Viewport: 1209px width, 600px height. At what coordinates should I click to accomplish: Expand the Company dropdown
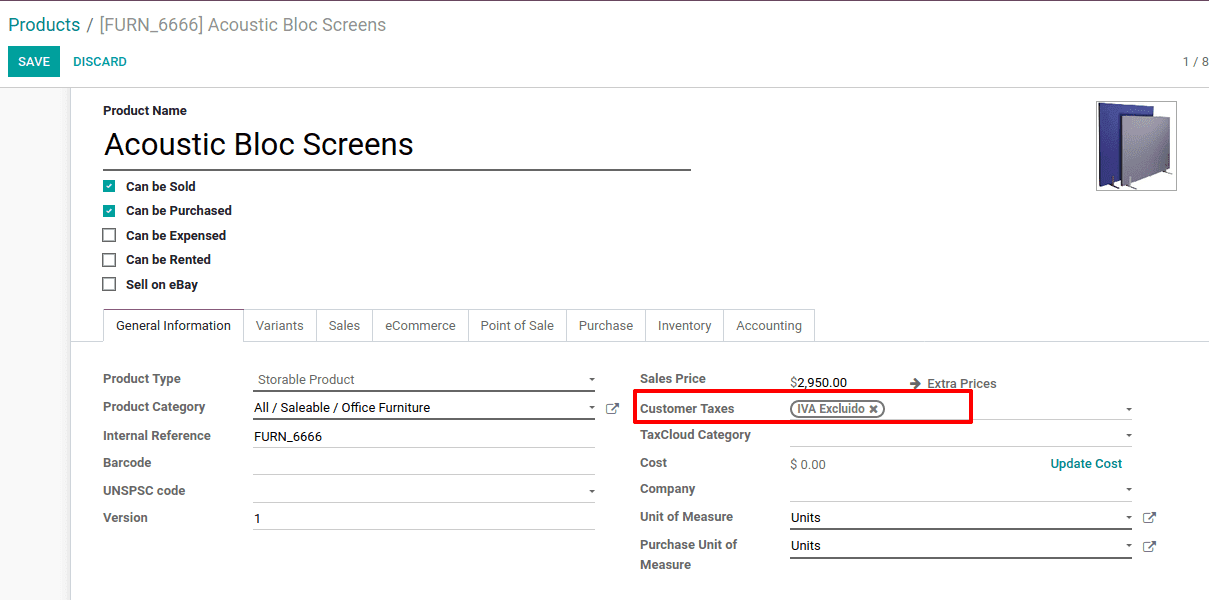(x=1129, y=490)
